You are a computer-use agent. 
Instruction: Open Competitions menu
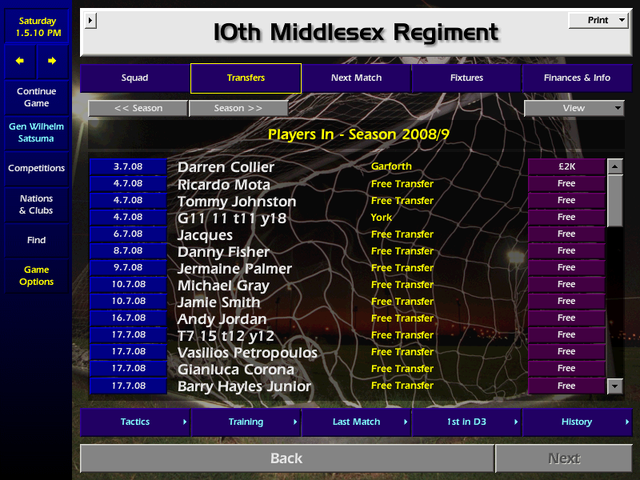point(36,168)
